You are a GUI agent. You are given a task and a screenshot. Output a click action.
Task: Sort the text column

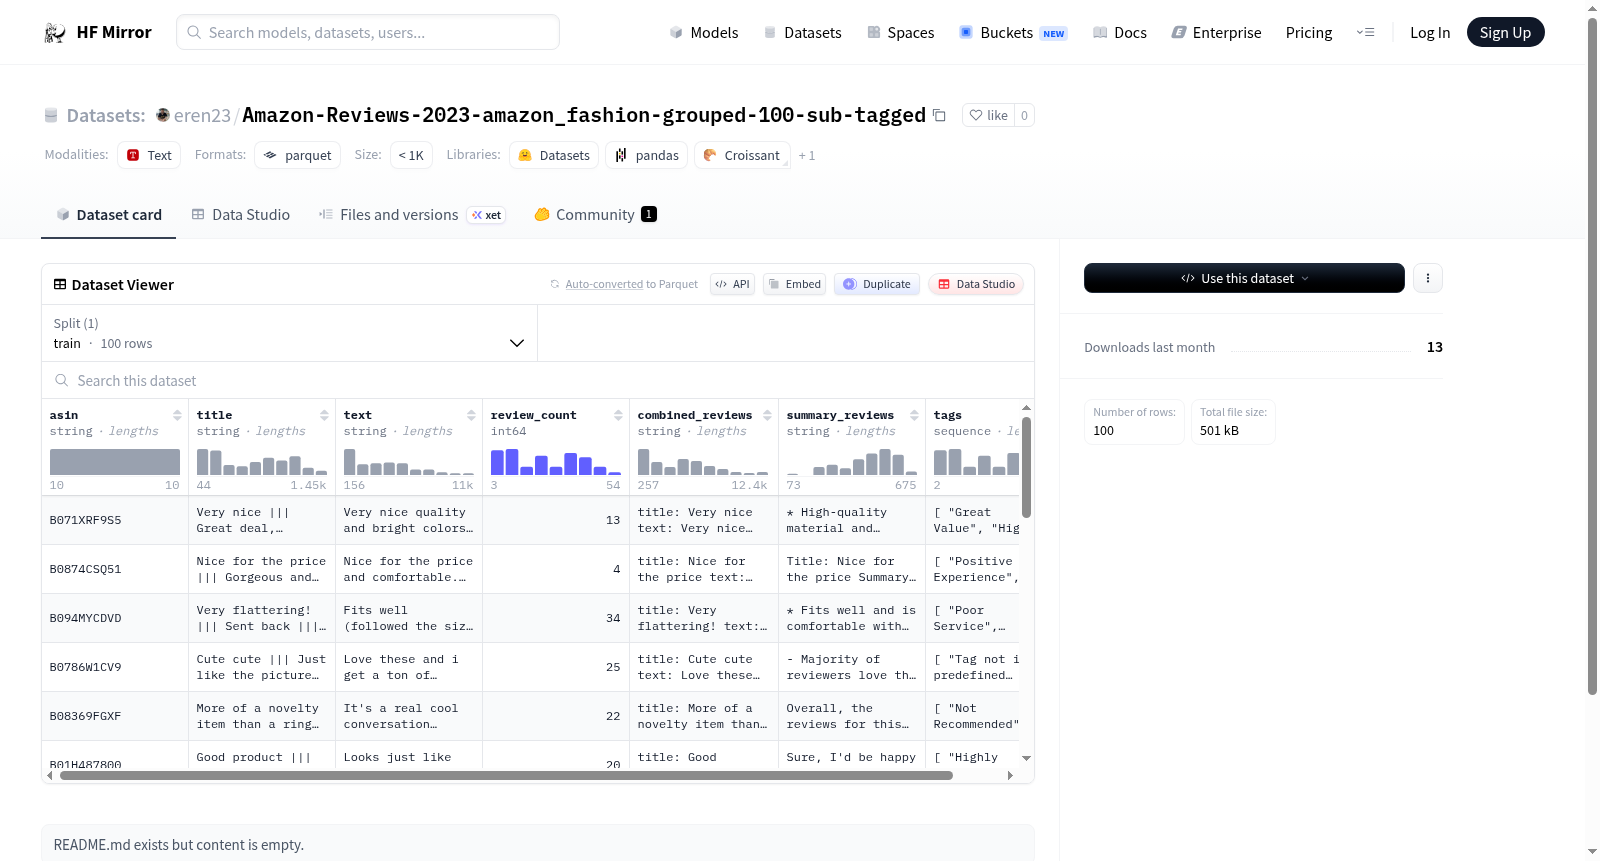[471, 415]
